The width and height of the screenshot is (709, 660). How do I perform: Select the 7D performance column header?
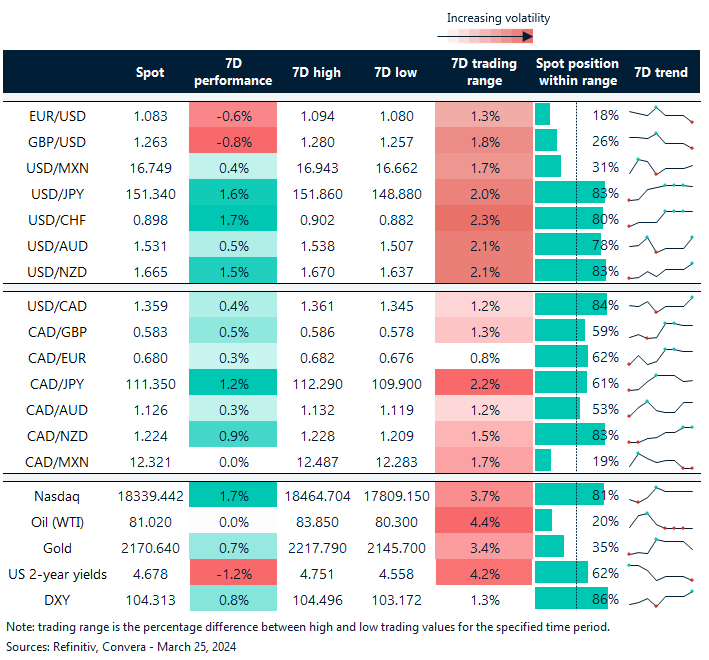[232, 72]
